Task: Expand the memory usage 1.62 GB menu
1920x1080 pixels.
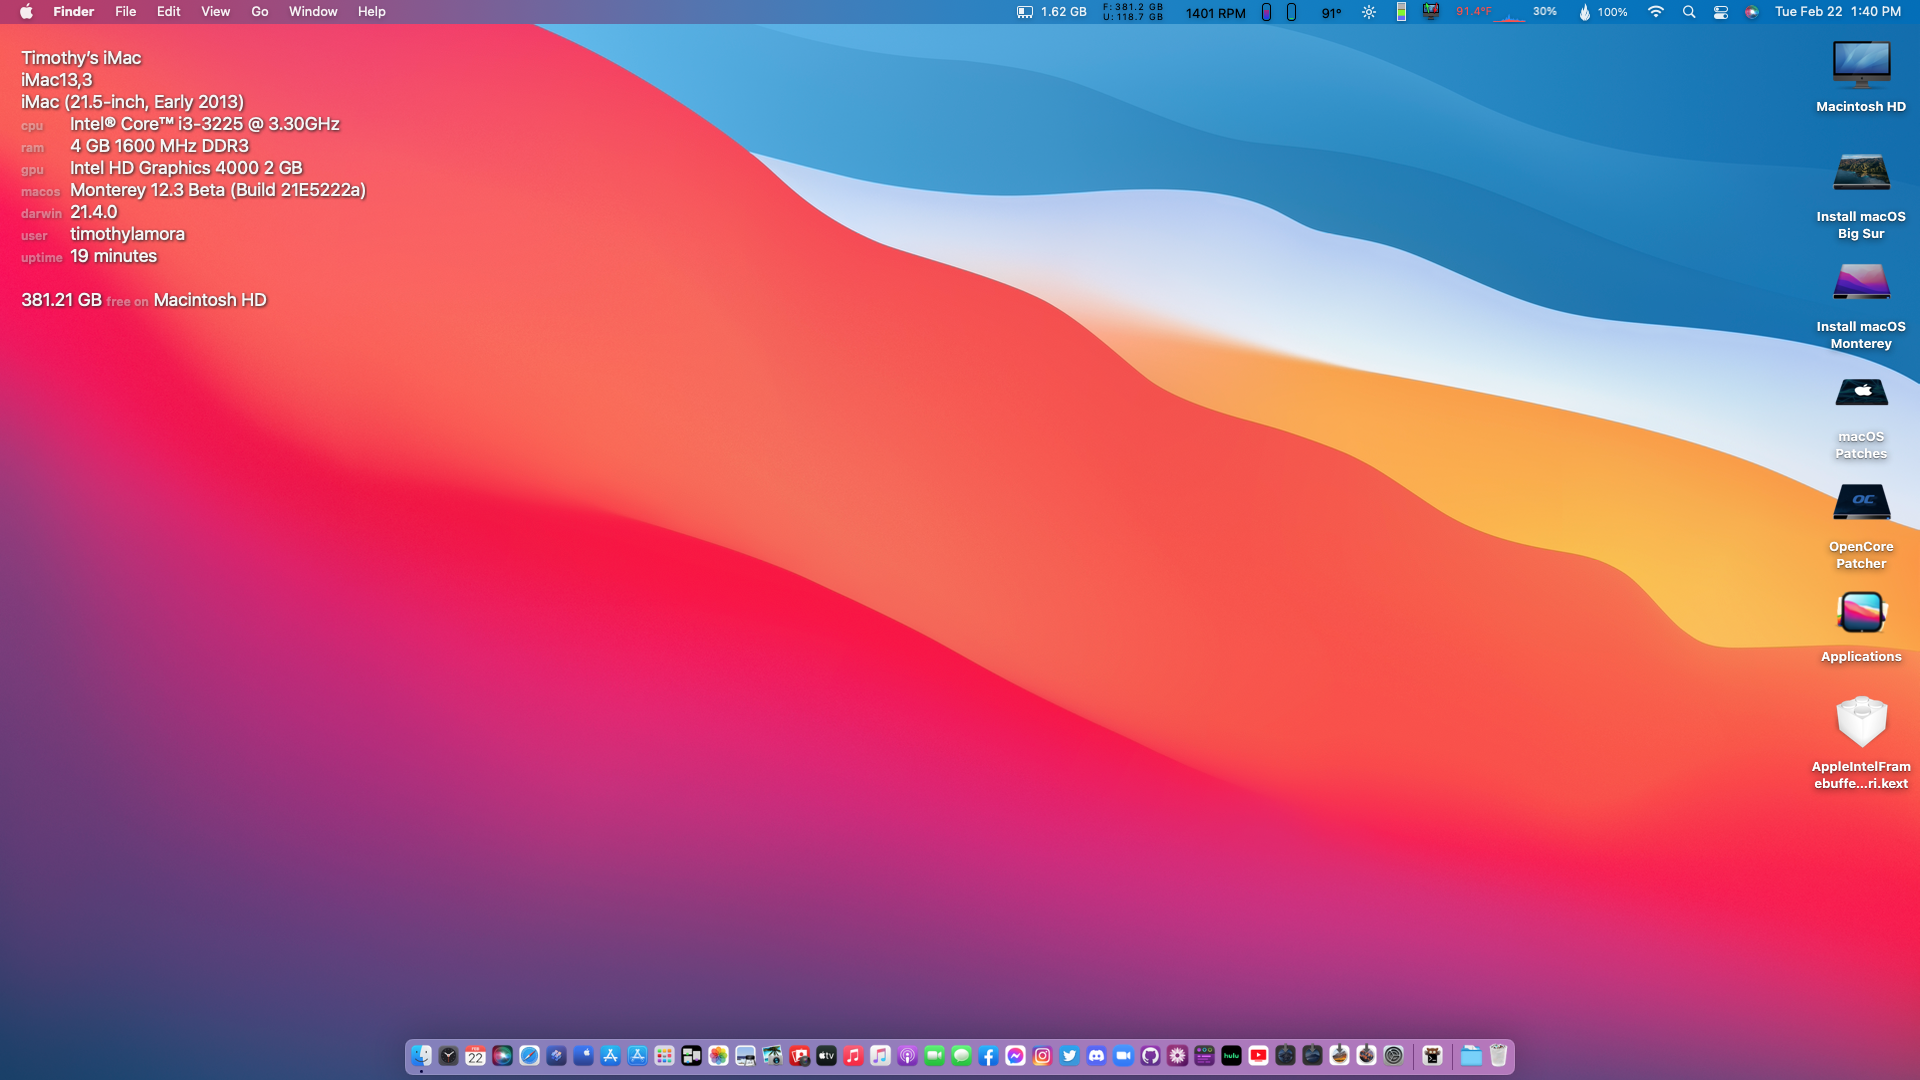Action: pos(1052,12)
